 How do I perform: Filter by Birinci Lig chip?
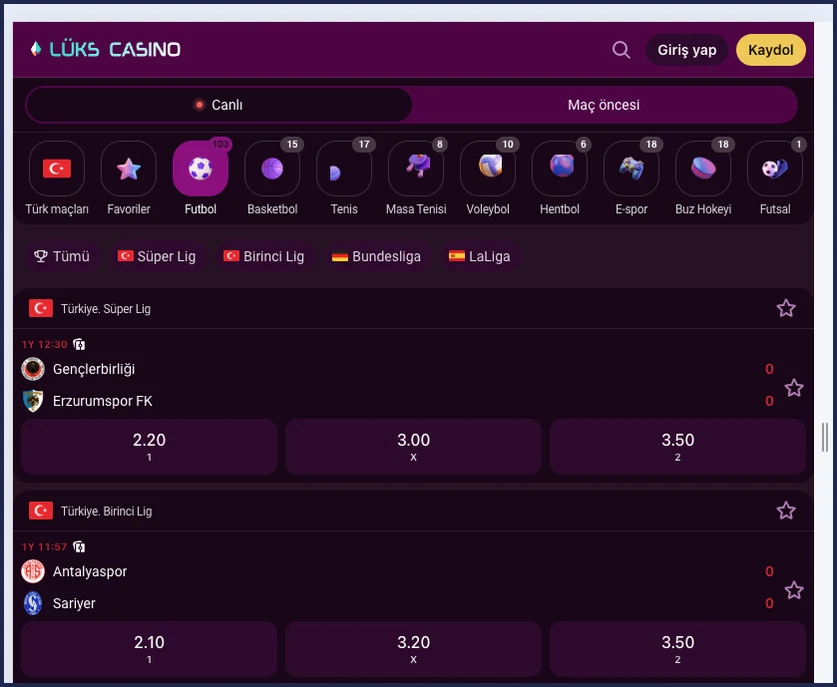264,257
